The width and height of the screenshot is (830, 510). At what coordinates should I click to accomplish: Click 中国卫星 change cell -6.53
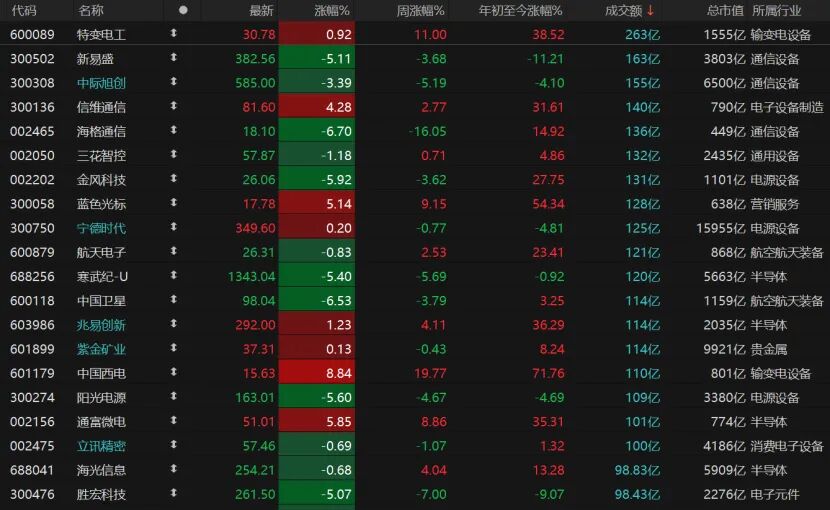[x=317, y=301]
